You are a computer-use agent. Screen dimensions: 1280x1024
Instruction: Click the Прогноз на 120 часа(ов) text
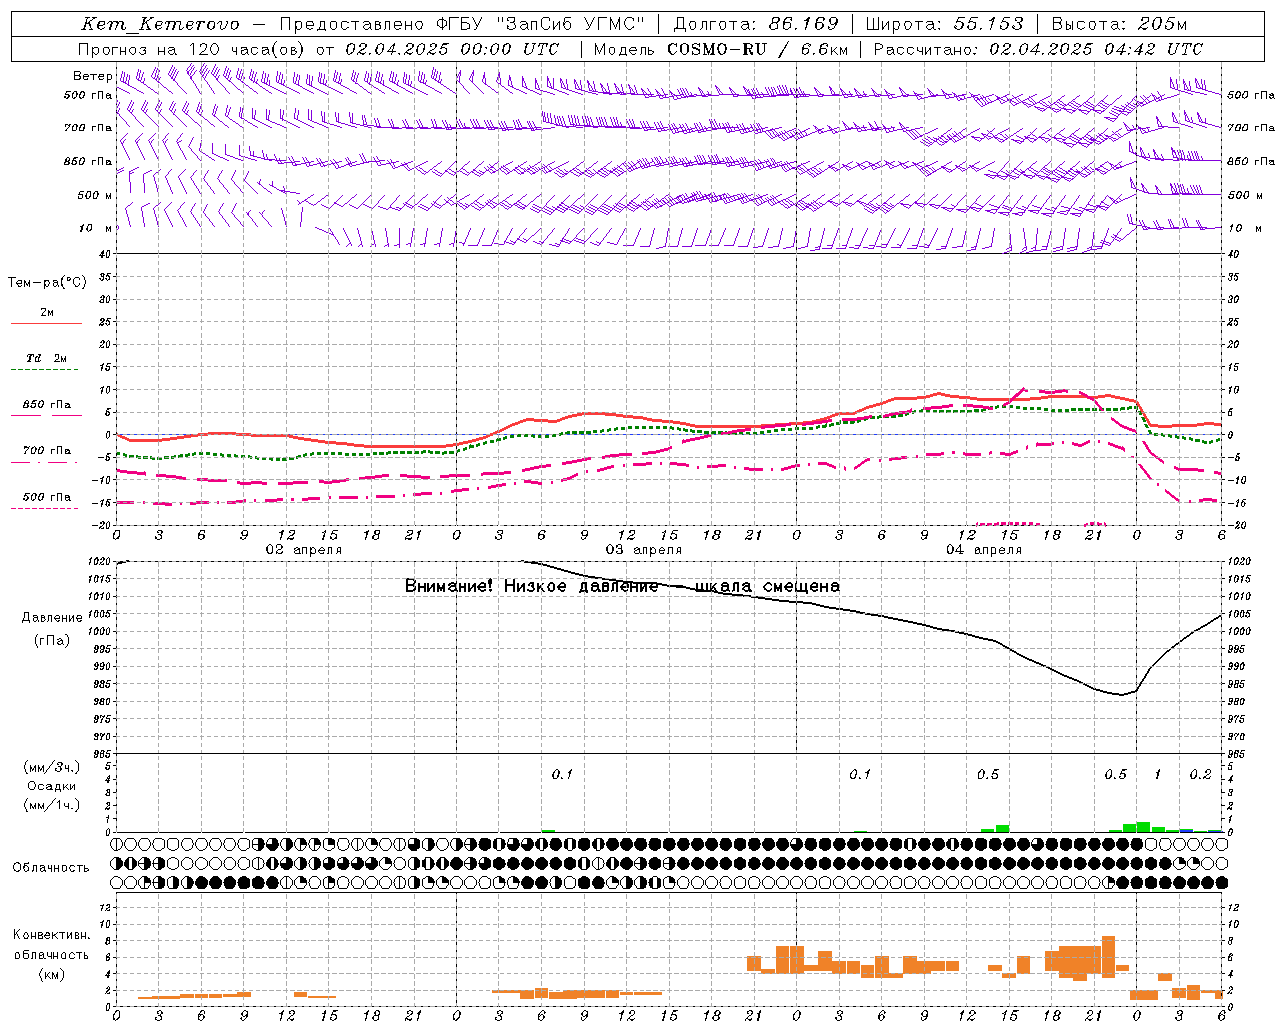click(193, 49)
